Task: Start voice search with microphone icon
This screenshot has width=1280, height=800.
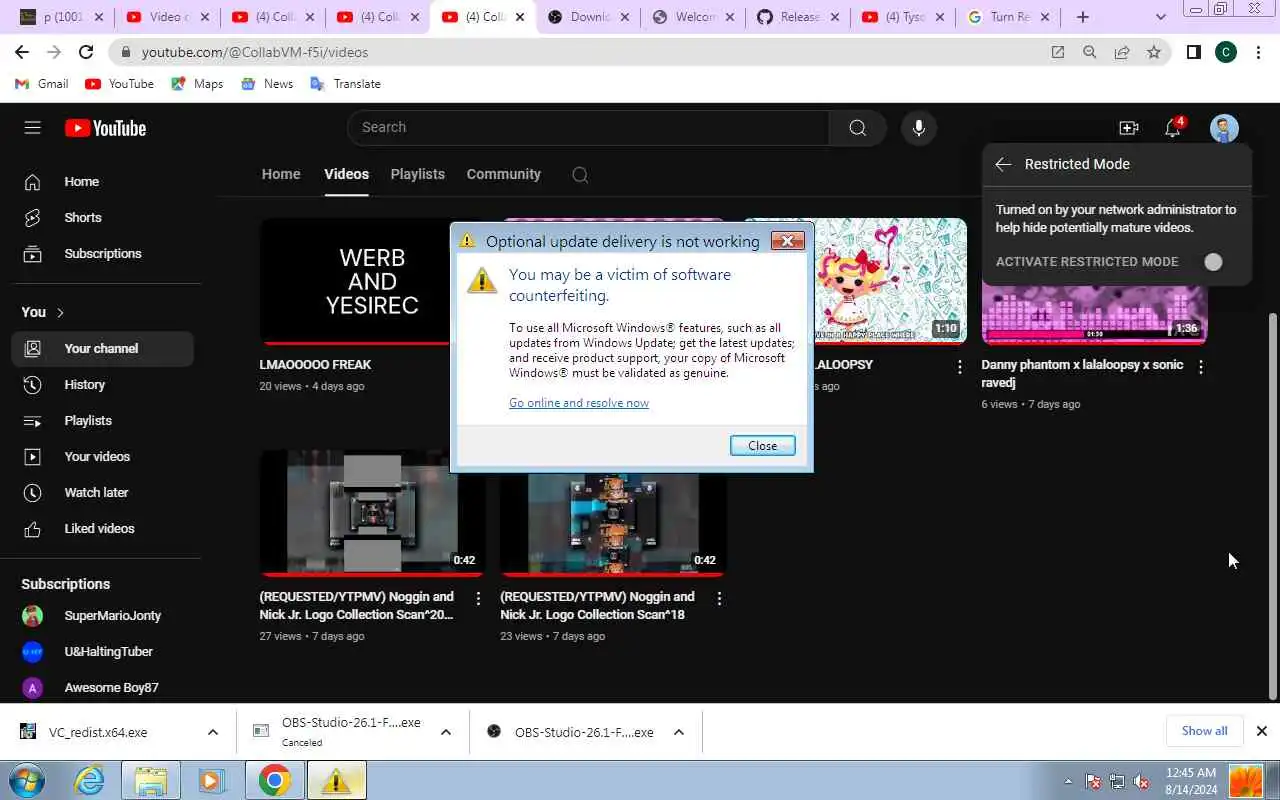Action: click(x=918, y=127)
